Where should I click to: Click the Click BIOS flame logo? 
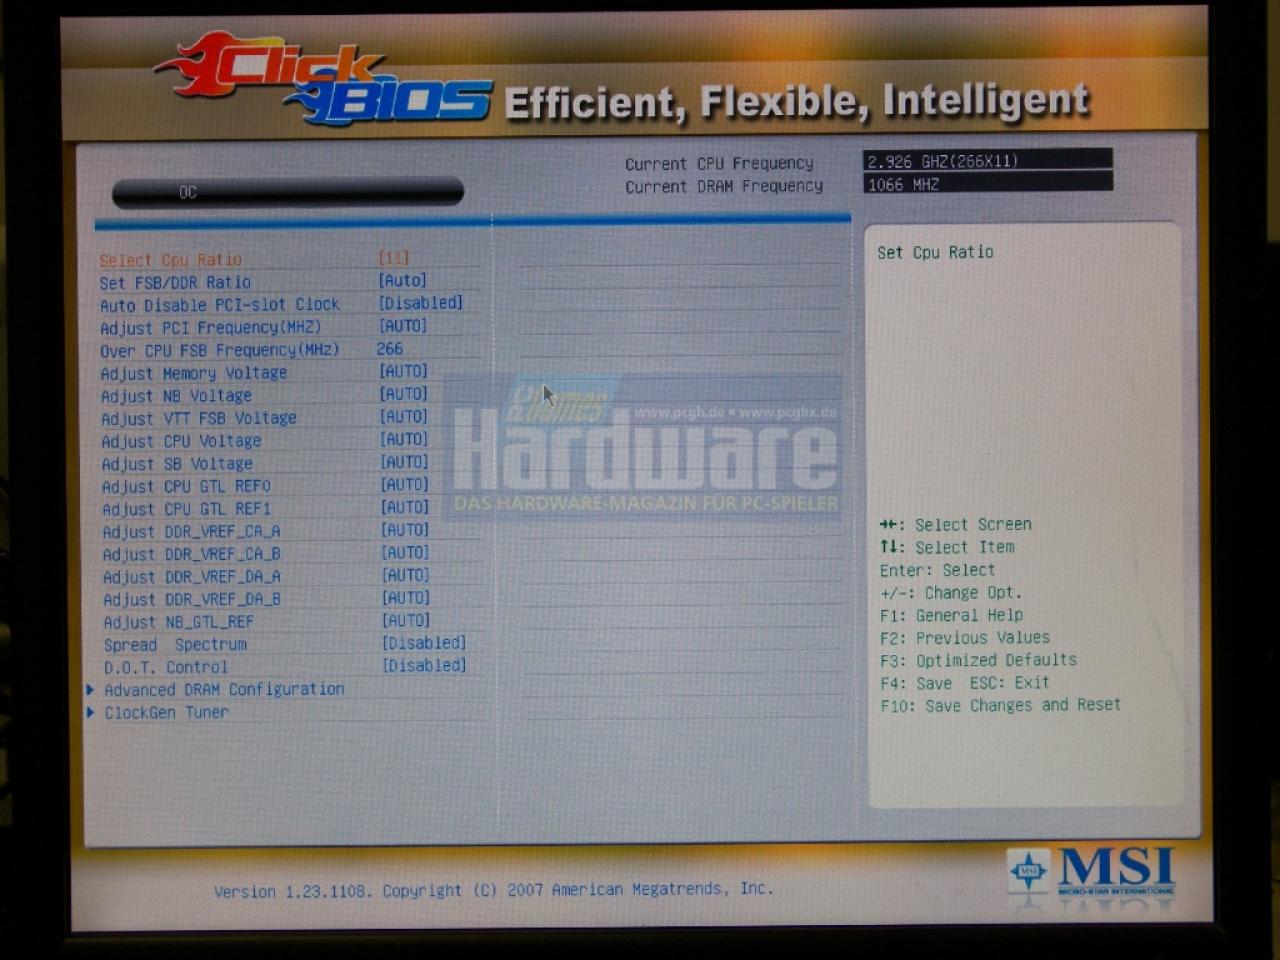pos(322,79)
